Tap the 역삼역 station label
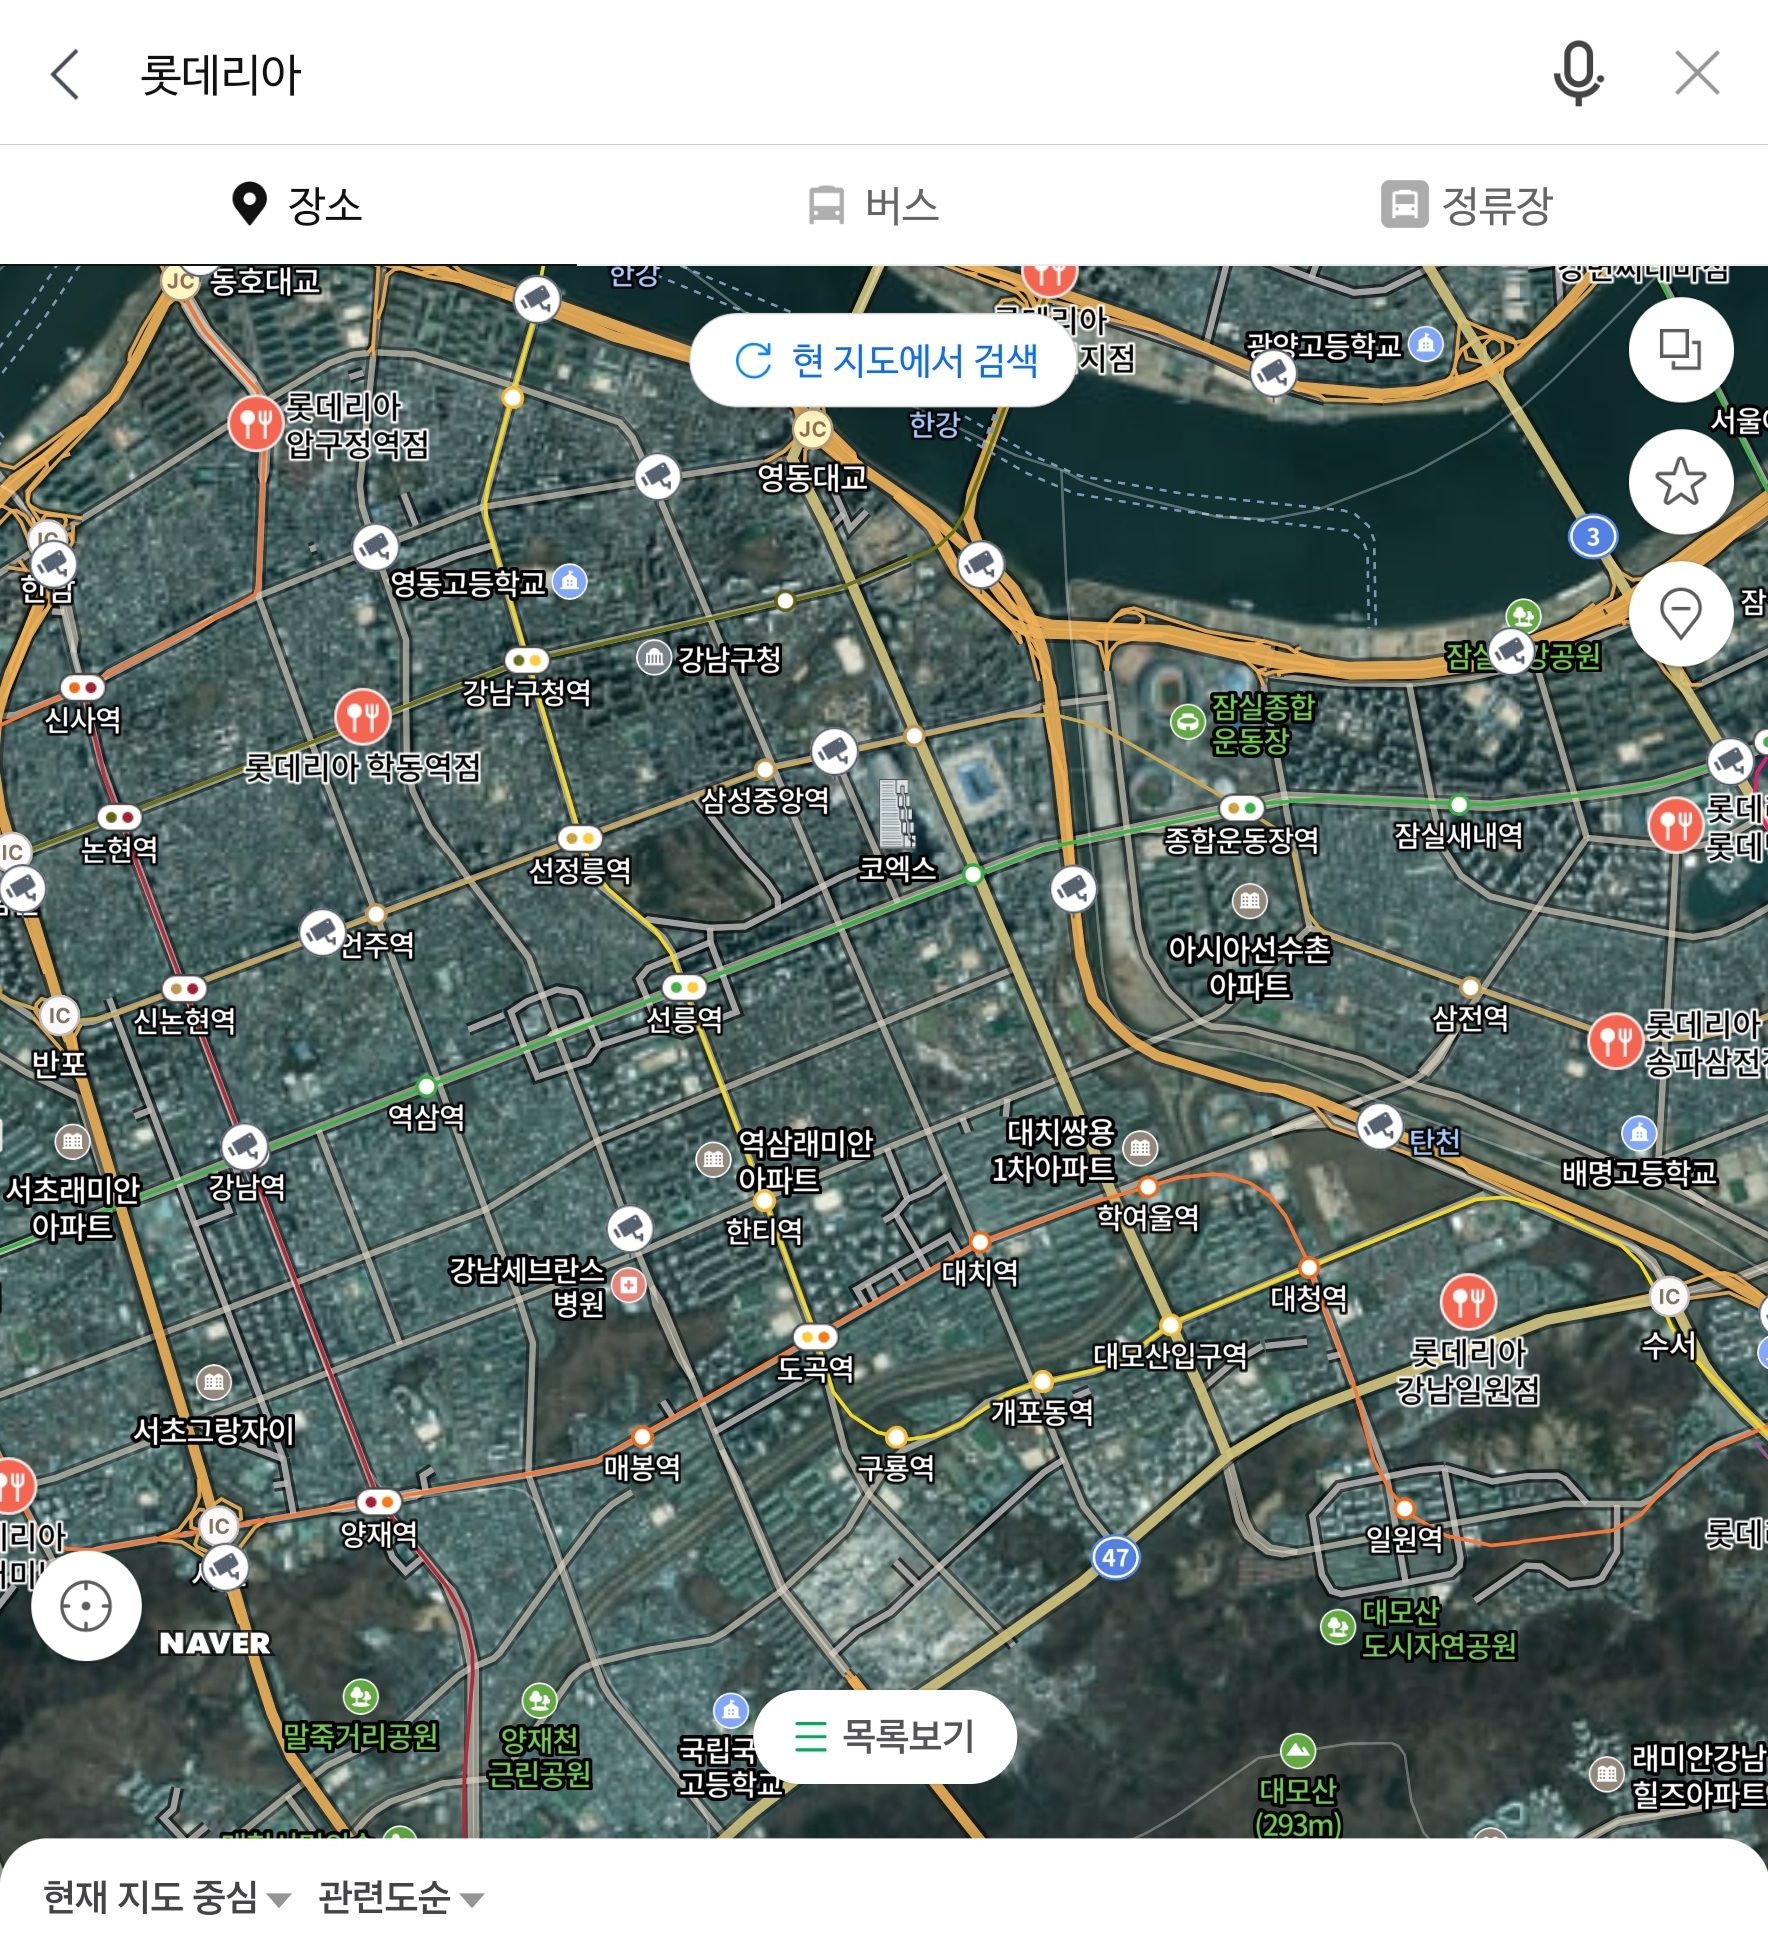The width and height of the screenshot is (1768, 1954). pos(426,1116)
